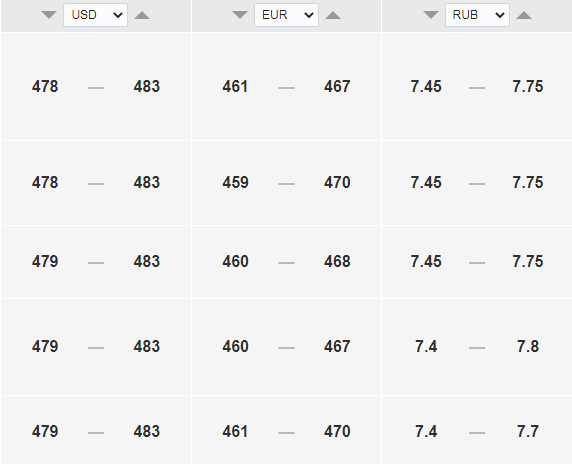Open the EUR currency dropdown

(x=286, y=15)
